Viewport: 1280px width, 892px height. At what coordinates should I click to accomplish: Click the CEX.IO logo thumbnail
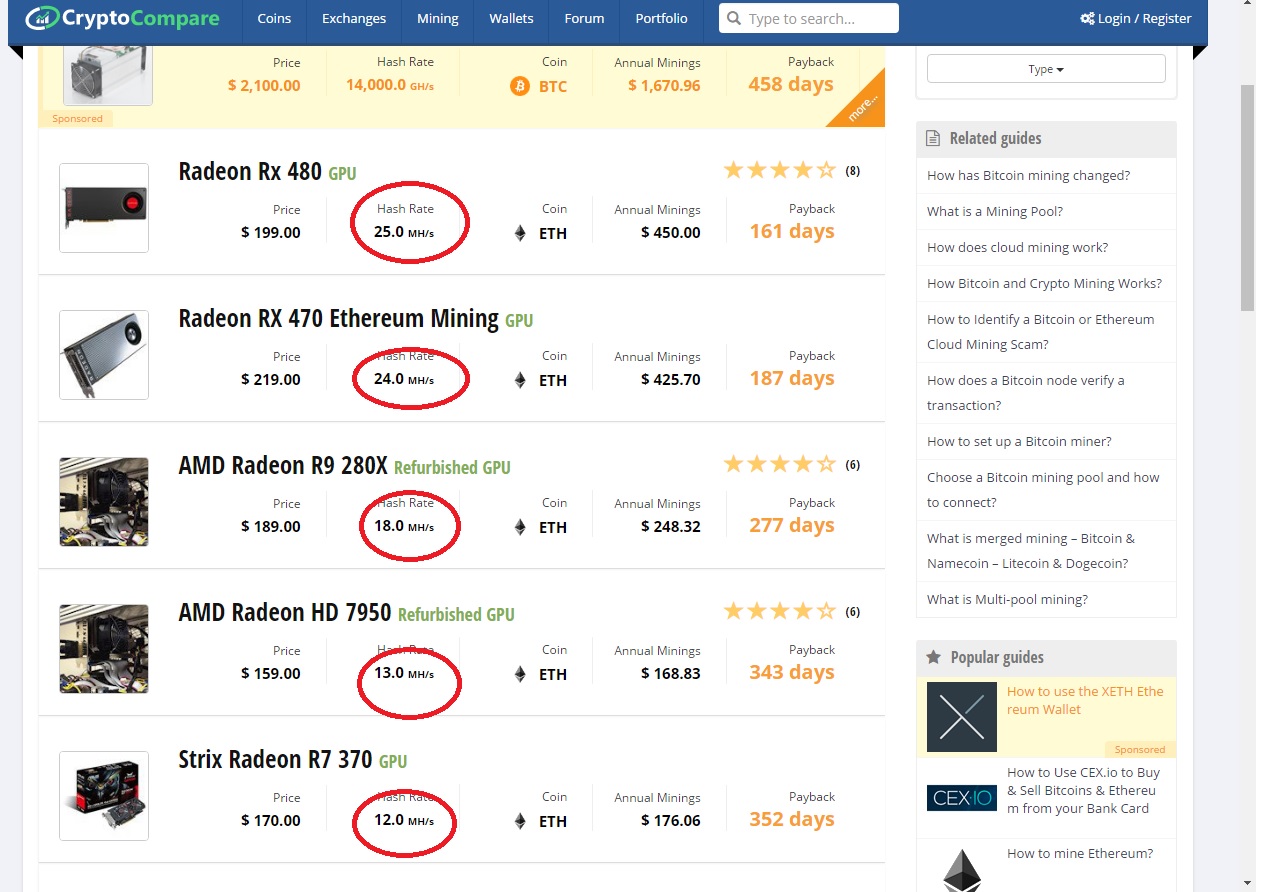pos(962,798)
